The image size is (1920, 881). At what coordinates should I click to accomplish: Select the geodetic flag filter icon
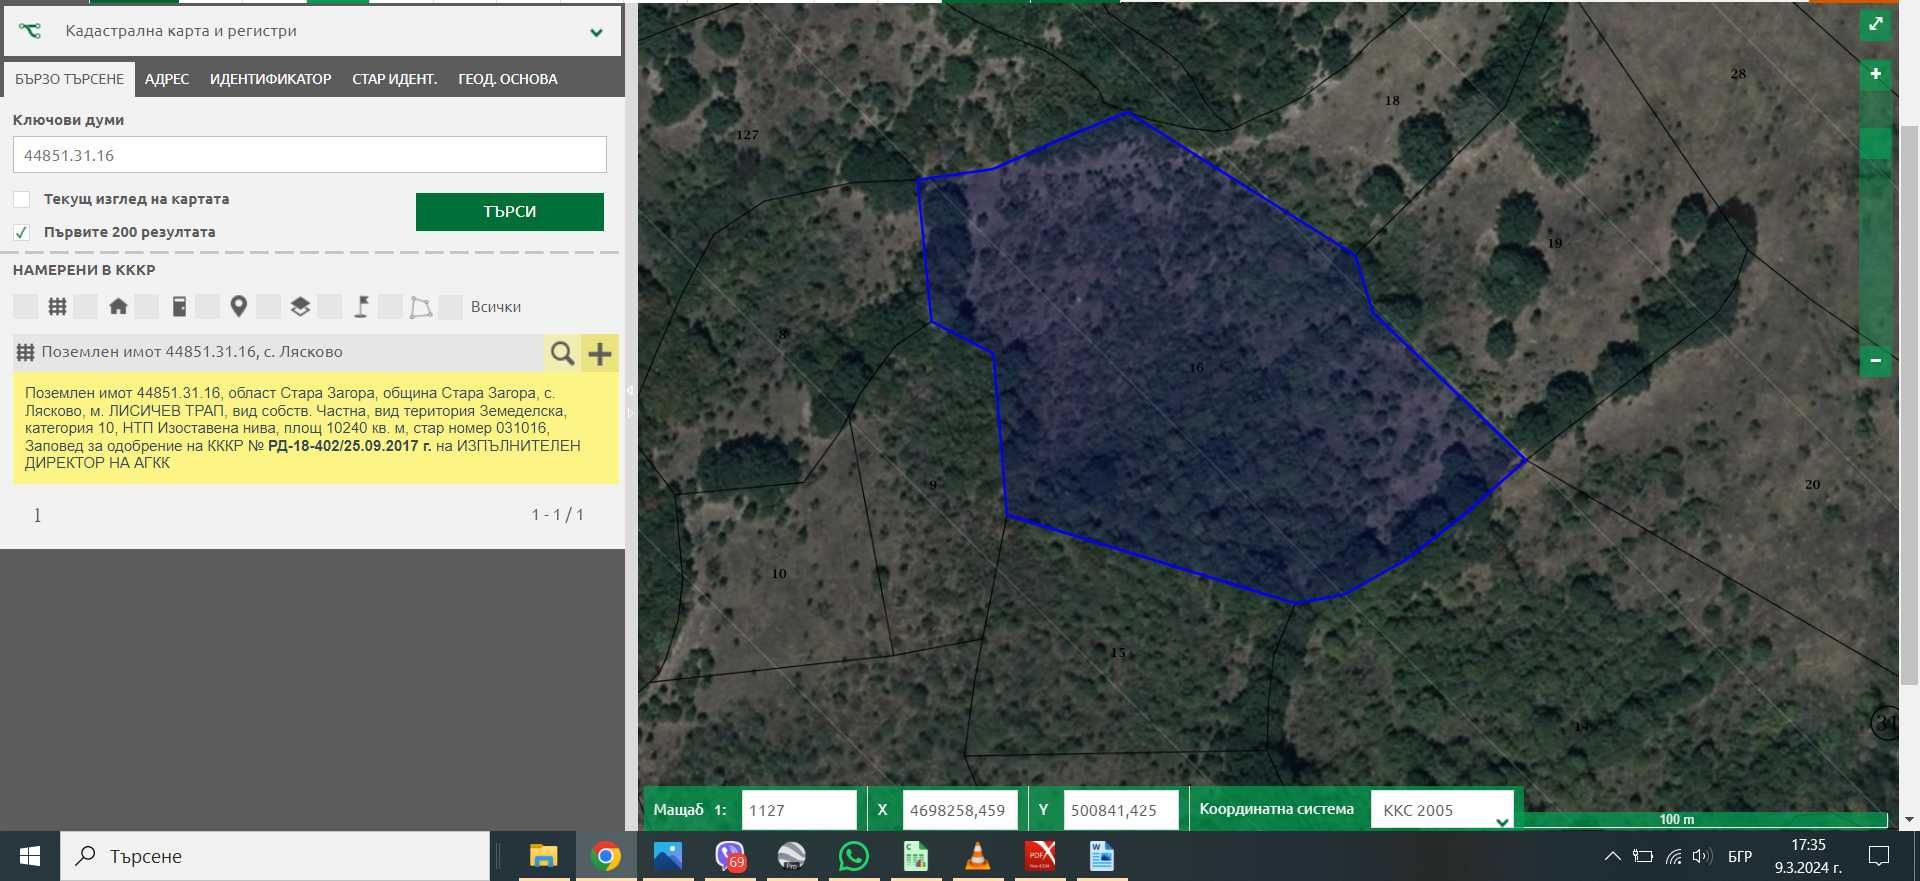361,307
